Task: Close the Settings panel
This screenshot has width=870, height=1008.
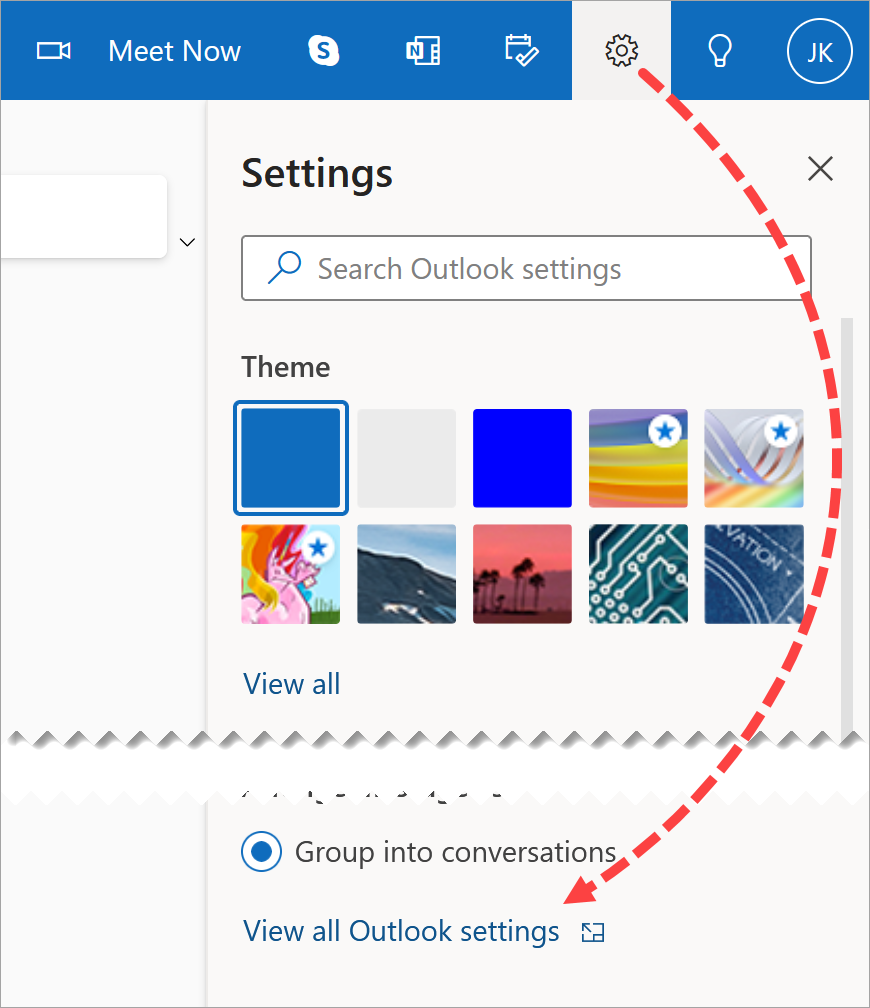Action: point(820,169)
